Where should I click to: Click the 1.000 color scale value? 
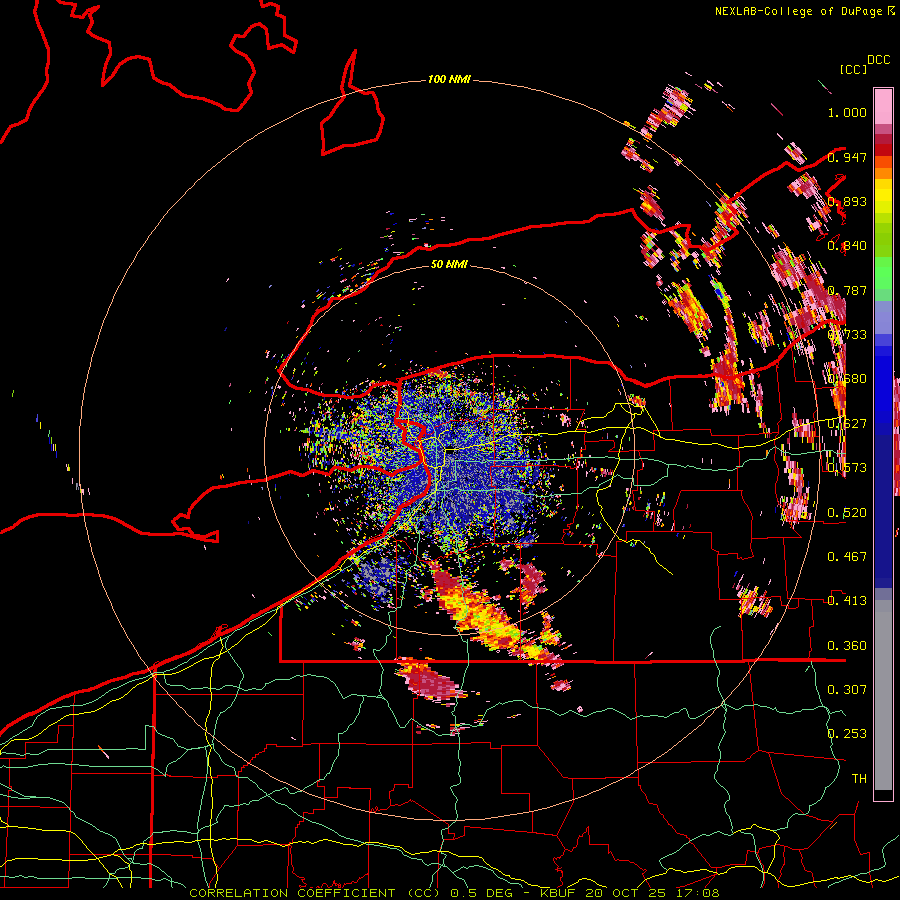pos(847,112)
